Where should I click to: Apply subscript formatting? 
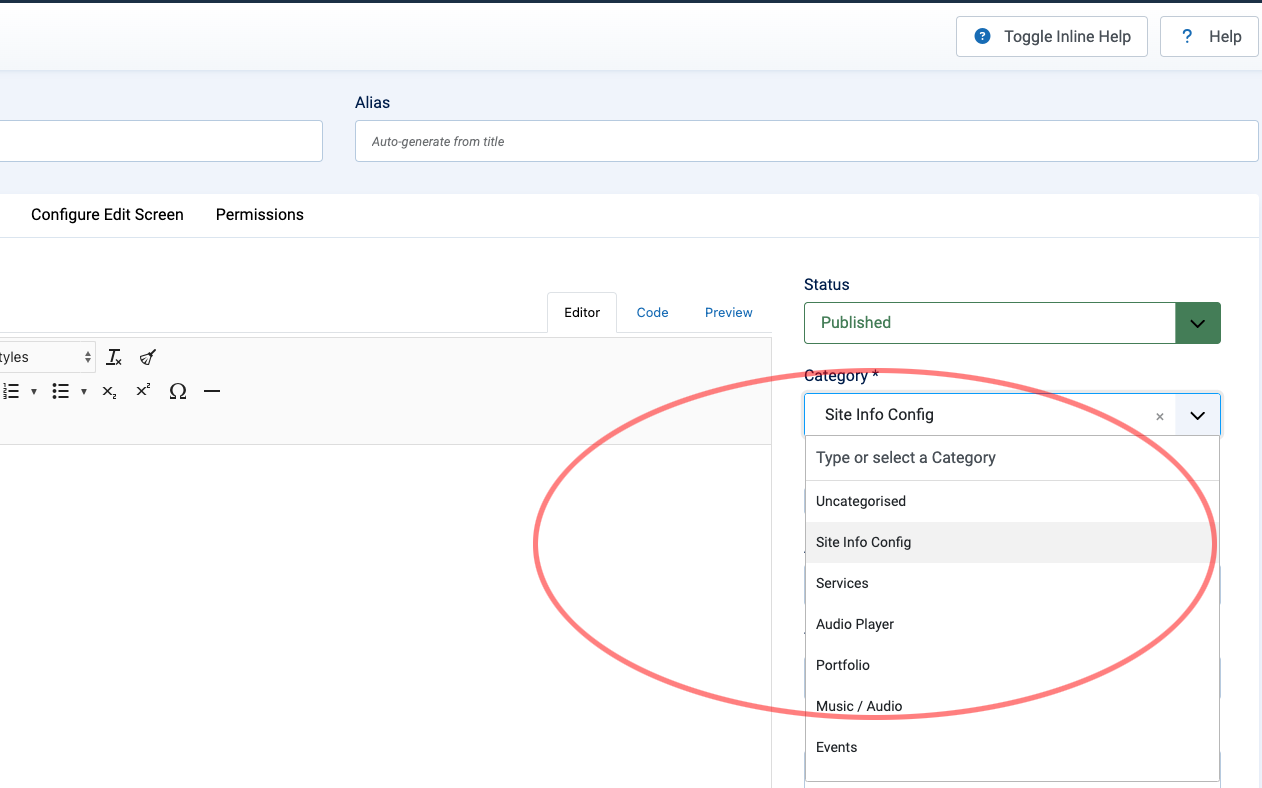pyautogui.click(x=109, y=391)
